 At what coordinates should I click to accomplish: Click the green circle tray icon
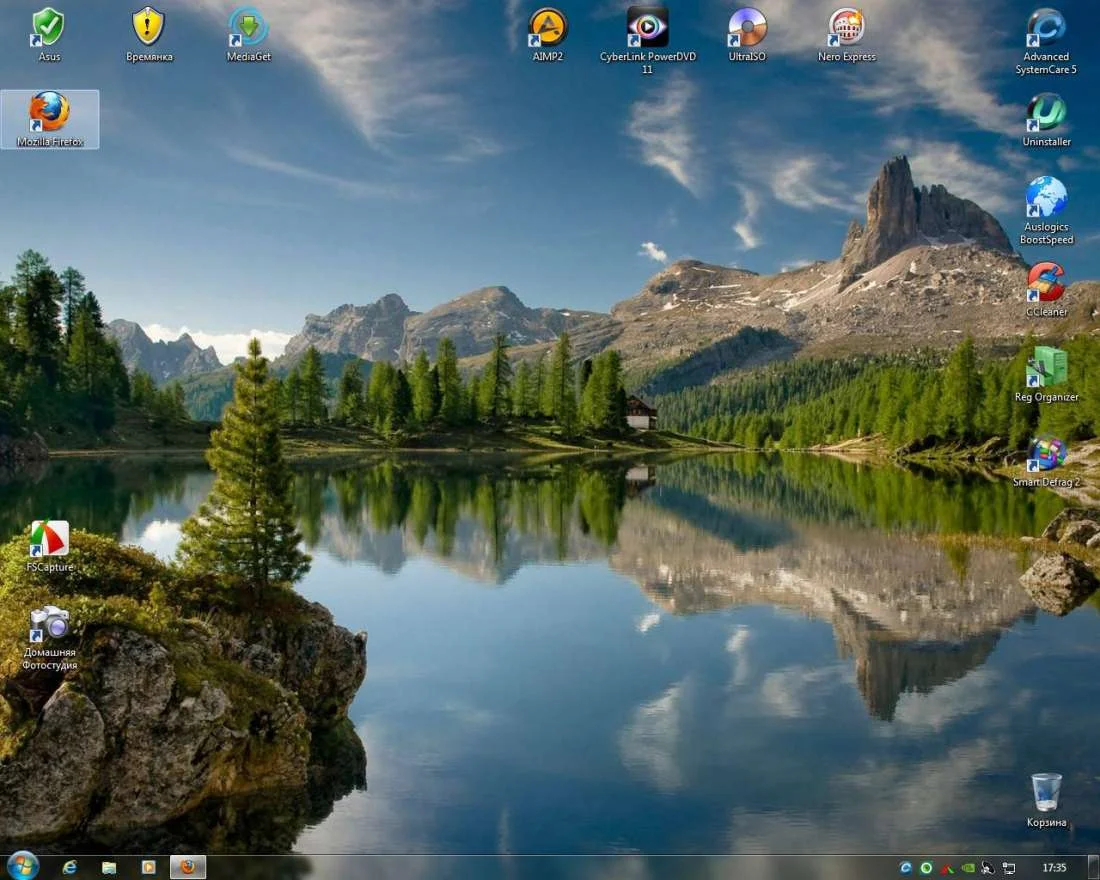926,868
